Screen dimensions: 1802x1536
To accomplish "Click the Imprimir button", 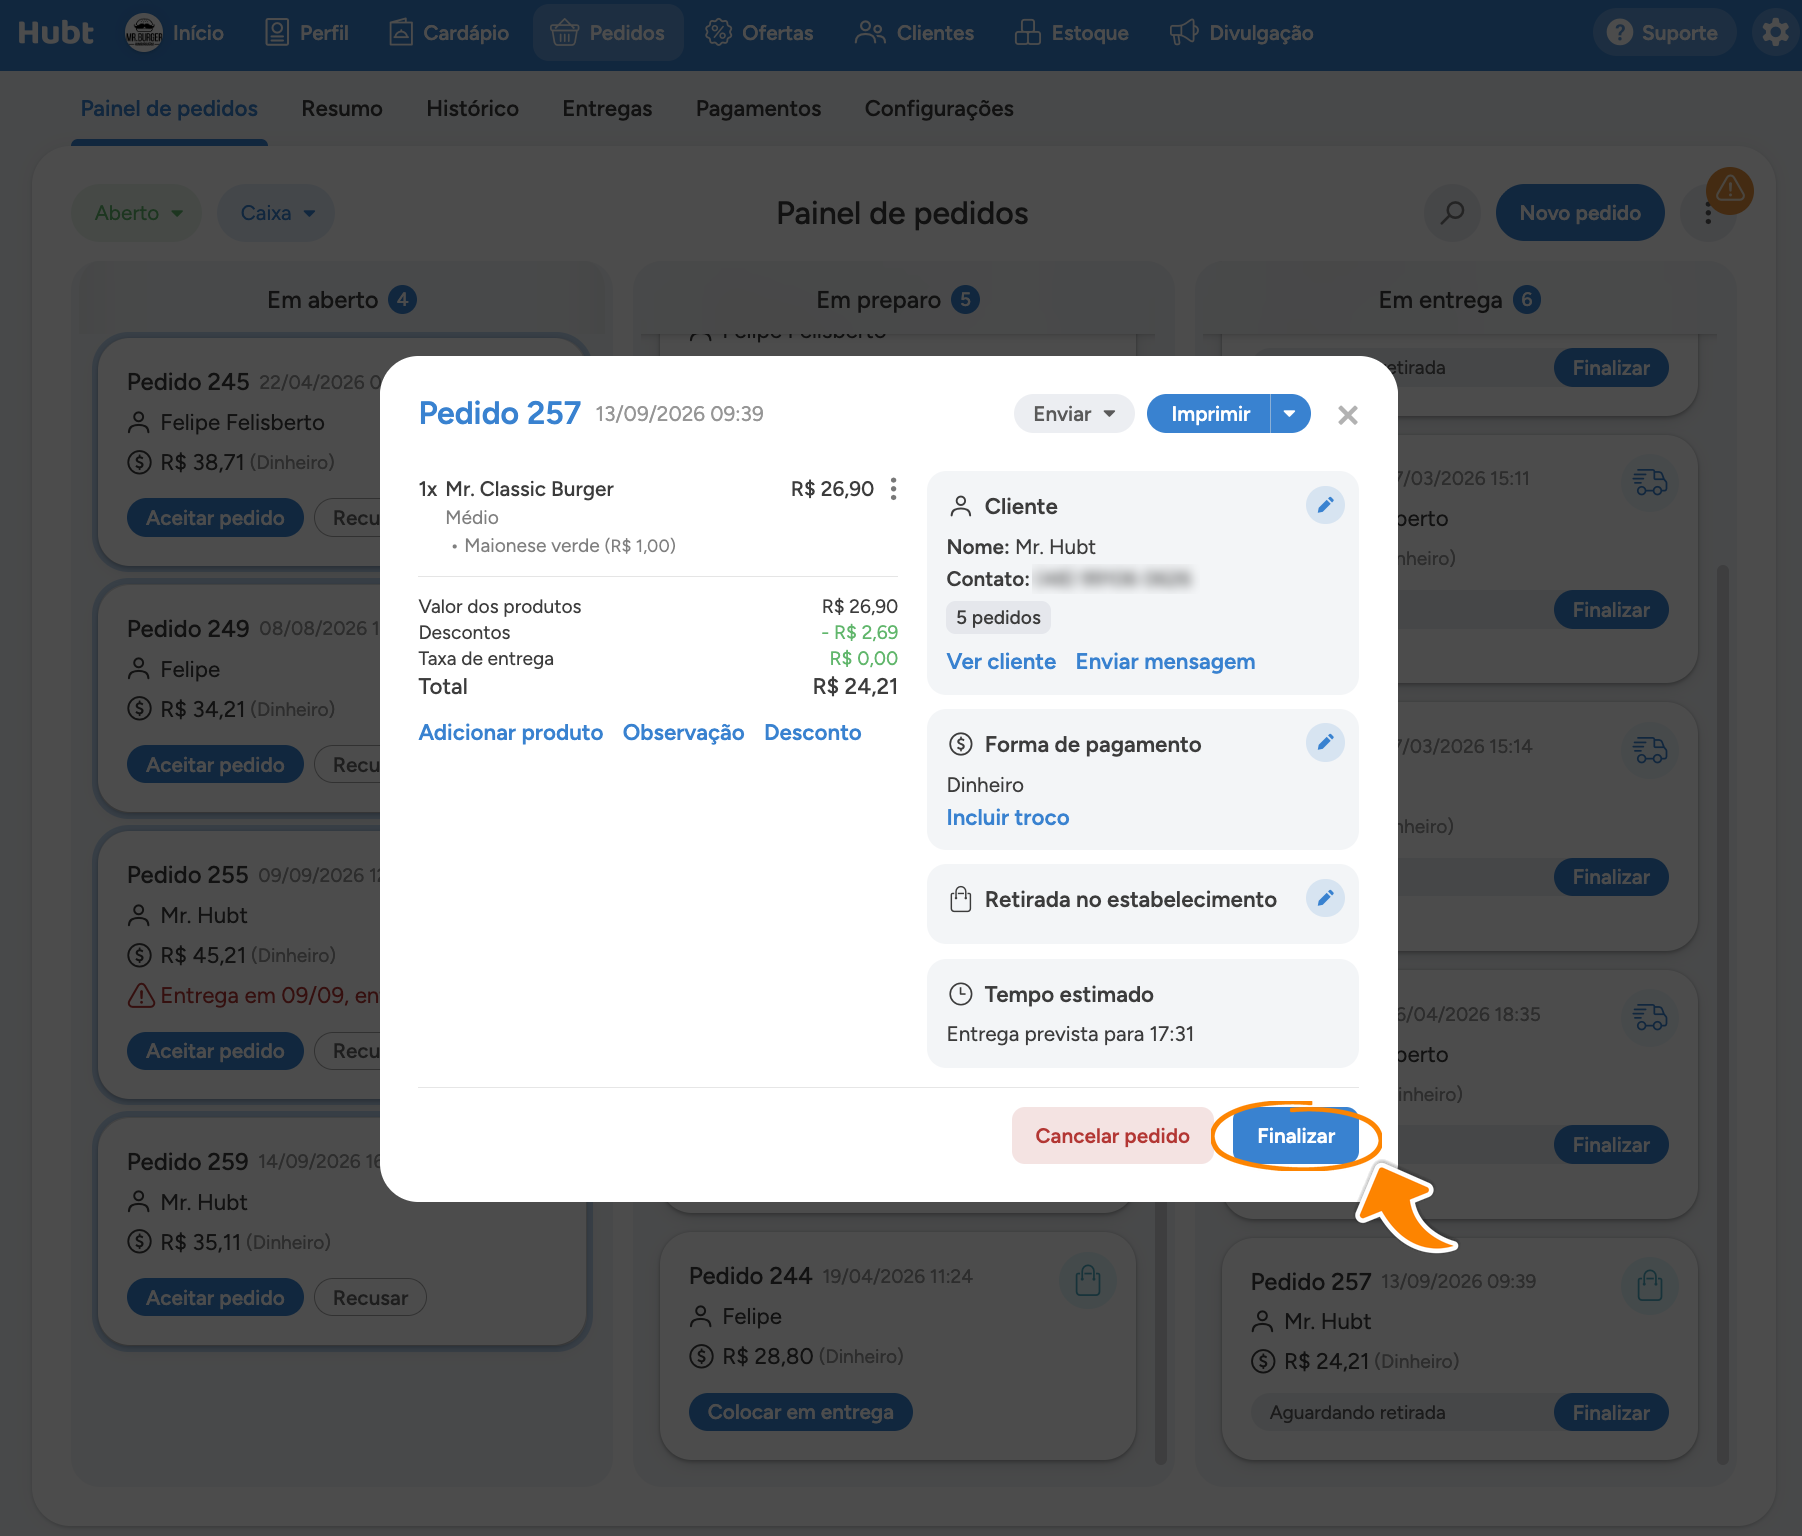I will coord(1209,414).
